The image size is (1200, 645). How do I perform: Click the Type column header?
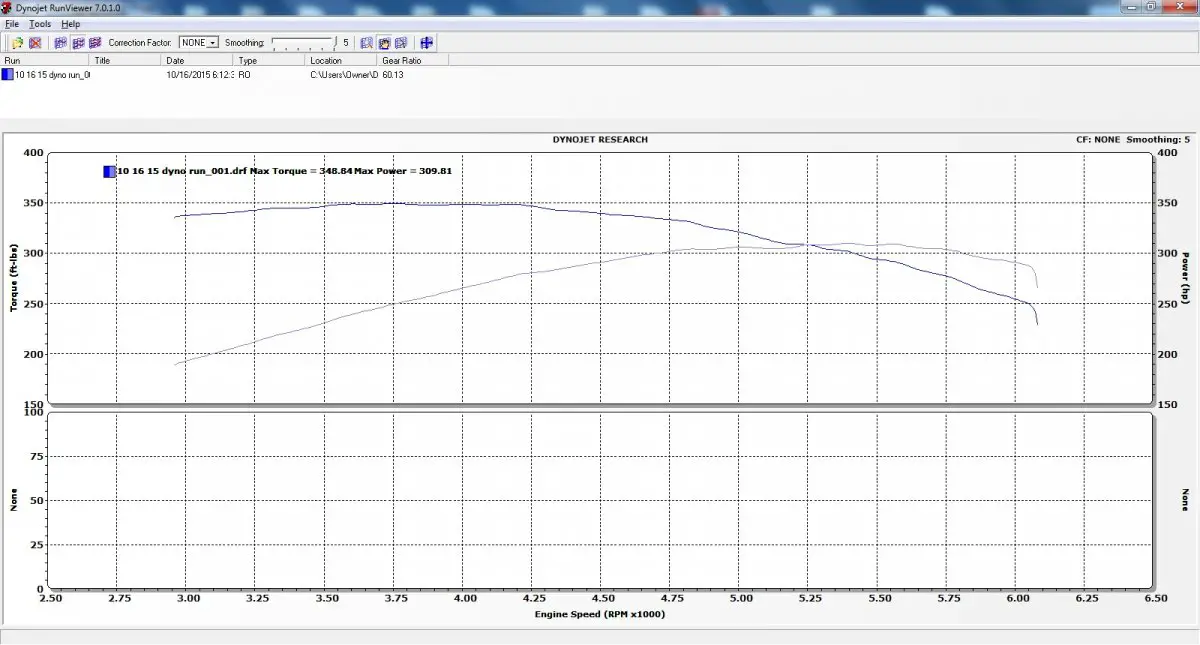point(271,60)
